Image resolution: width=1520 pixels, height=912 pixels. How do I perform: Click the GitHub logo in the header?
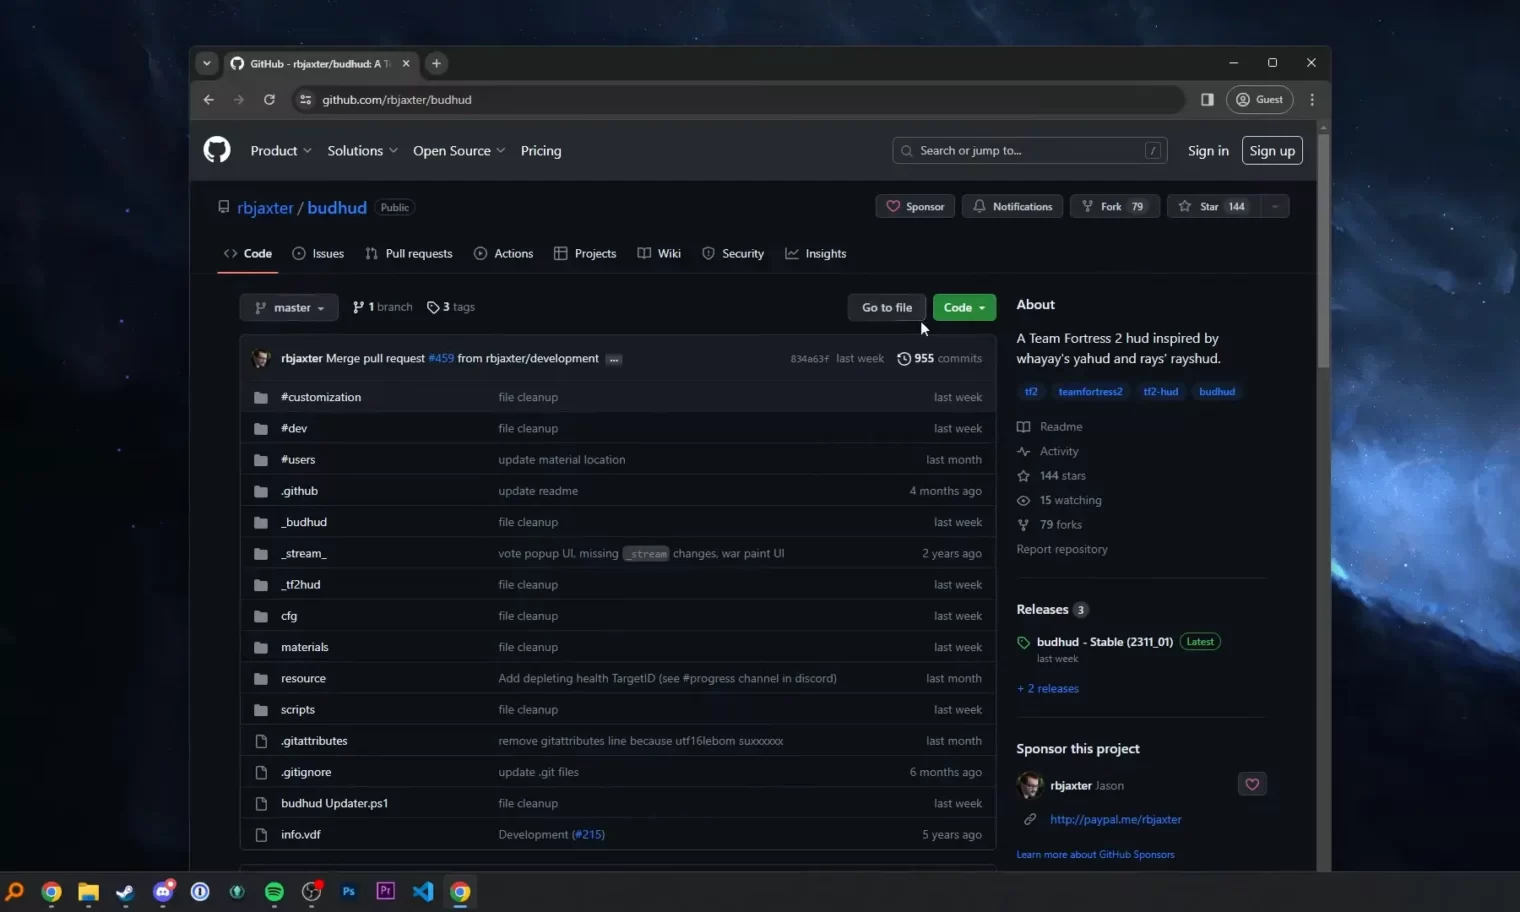click(x=217, y=150)
